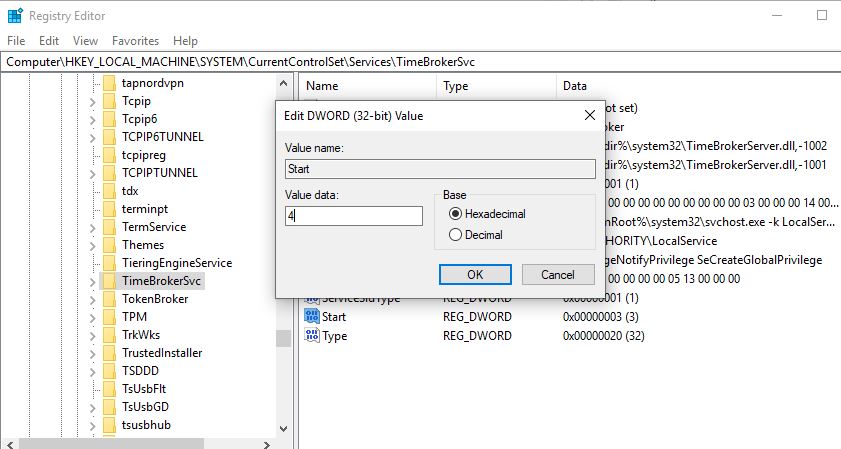Click the Registry Editor app icon in title bar
Viewport: 841px width, 449px height.
click(x=14, y=15)
